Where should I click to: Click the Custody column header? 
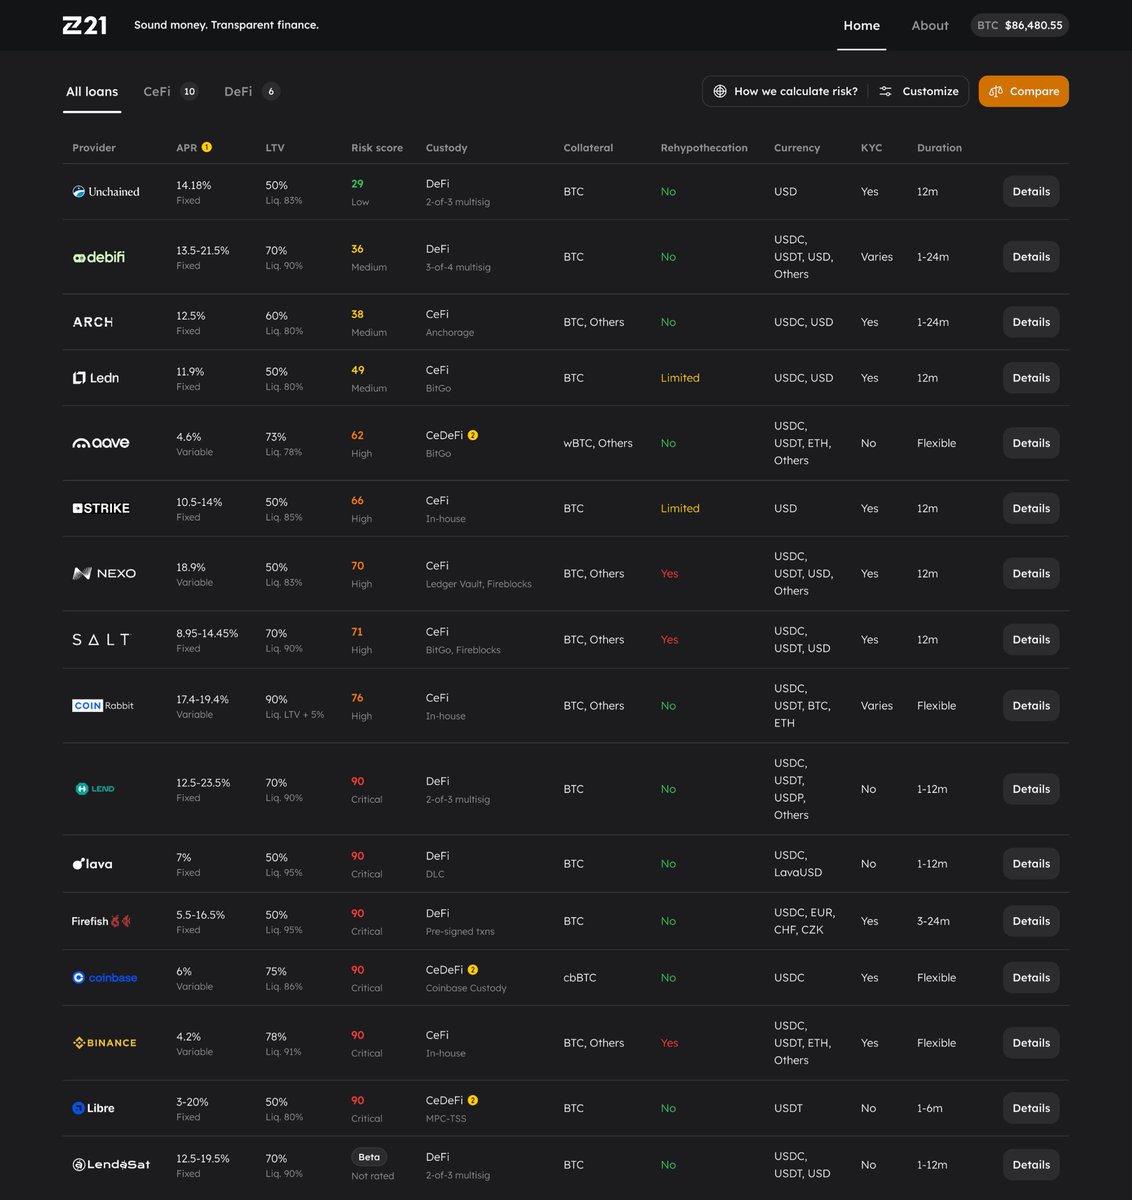(x=446, y=148)
